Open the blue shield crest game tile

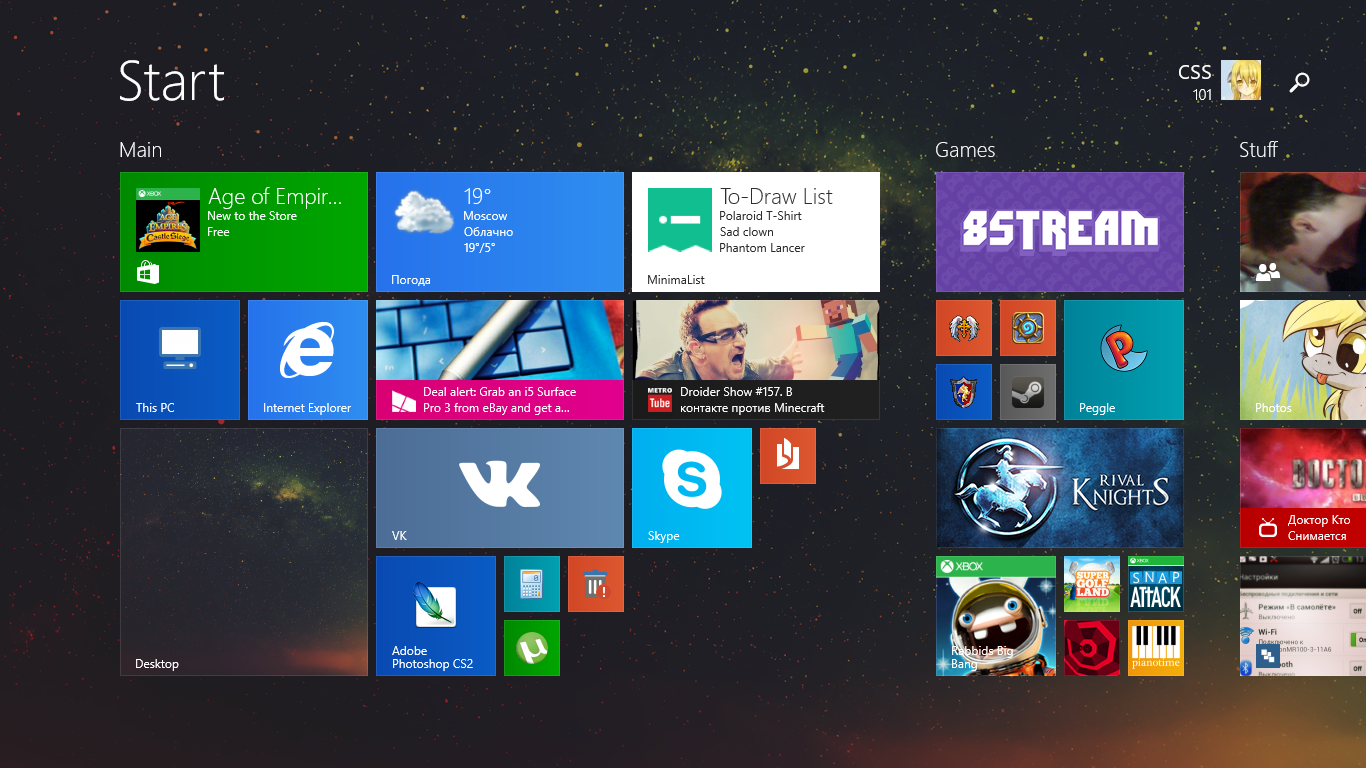(964, 392)
